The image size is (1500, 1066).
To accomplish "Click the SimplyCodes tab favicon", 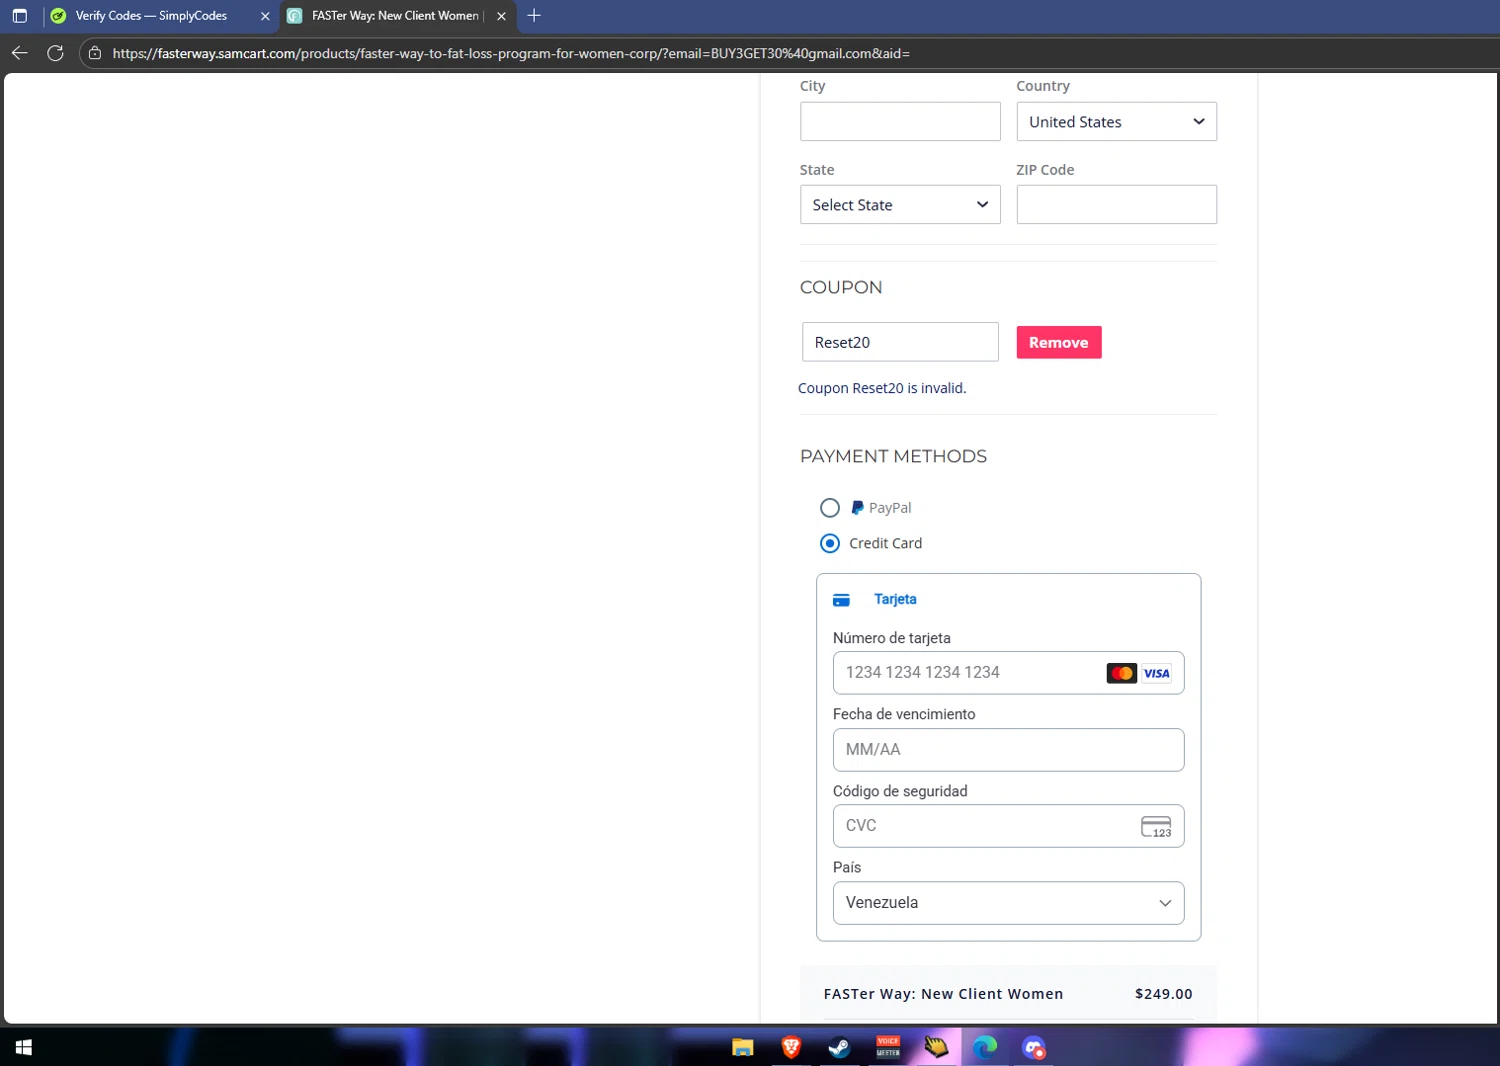I will coord(58,16).
